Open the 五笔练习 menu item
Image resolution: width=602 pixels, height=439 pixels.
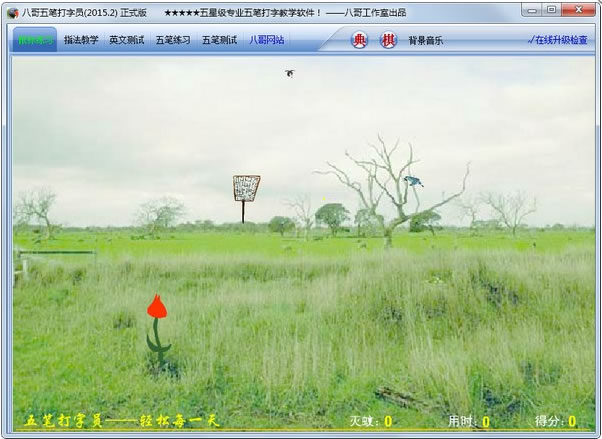click(173, 41)
